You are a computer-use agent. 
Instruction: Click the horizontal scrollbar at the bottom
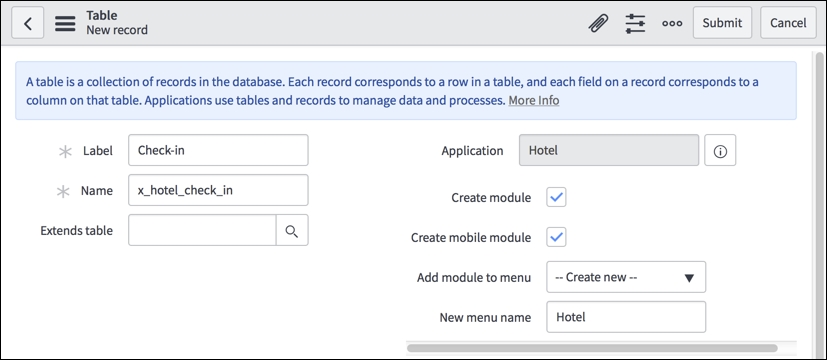(x=592, y=348)
